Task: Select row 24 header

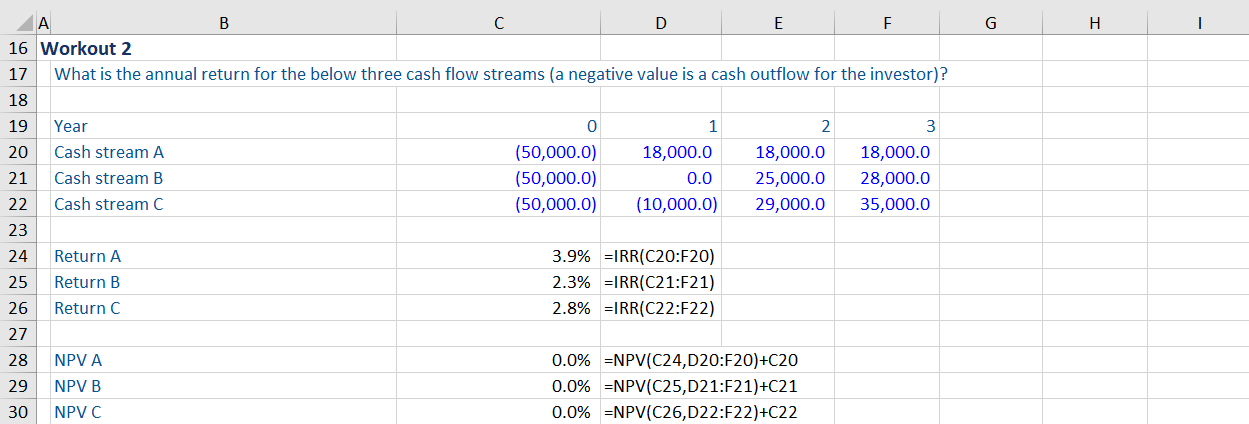Action: tap(17, 256)
